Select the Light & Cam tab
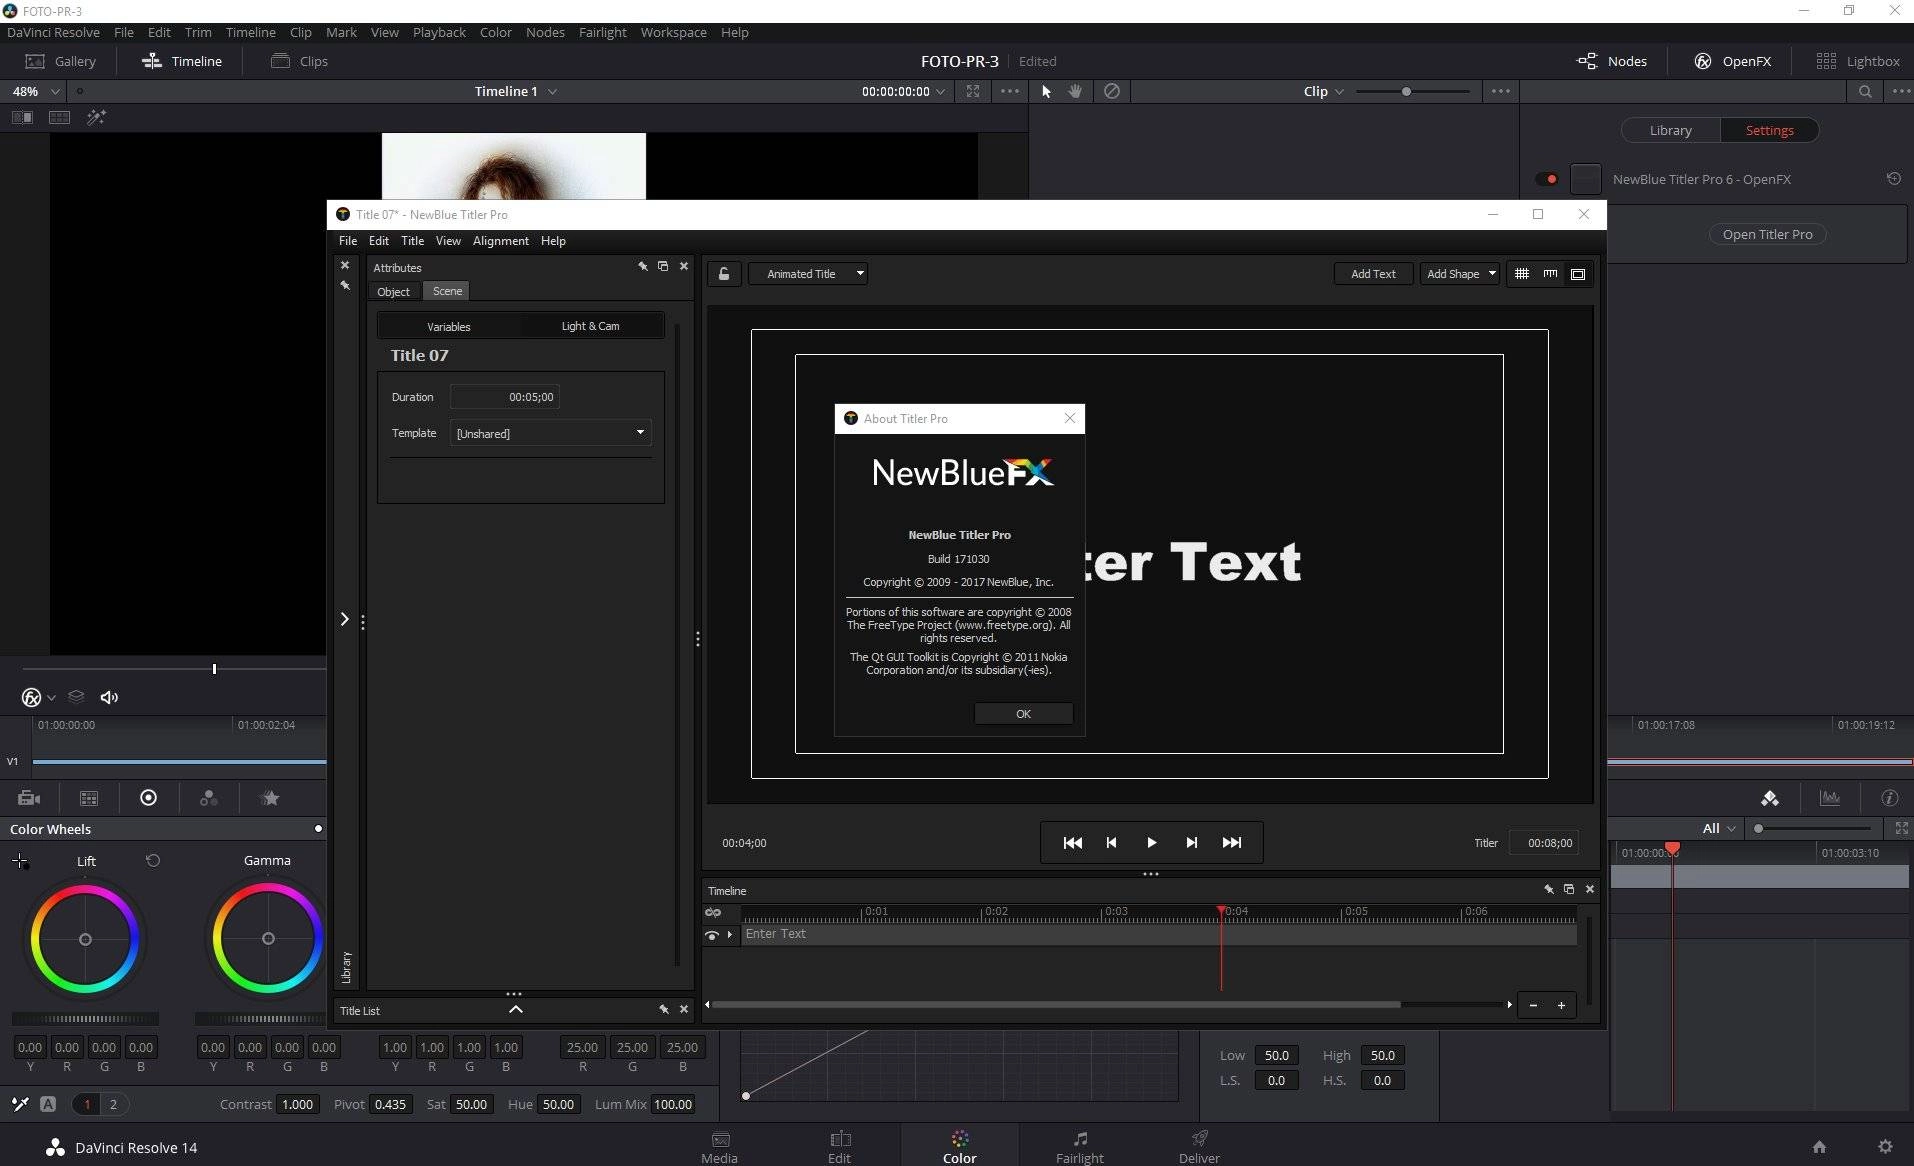The height and width of the screenshot is (1166, 1914). [x=590, y=326]
